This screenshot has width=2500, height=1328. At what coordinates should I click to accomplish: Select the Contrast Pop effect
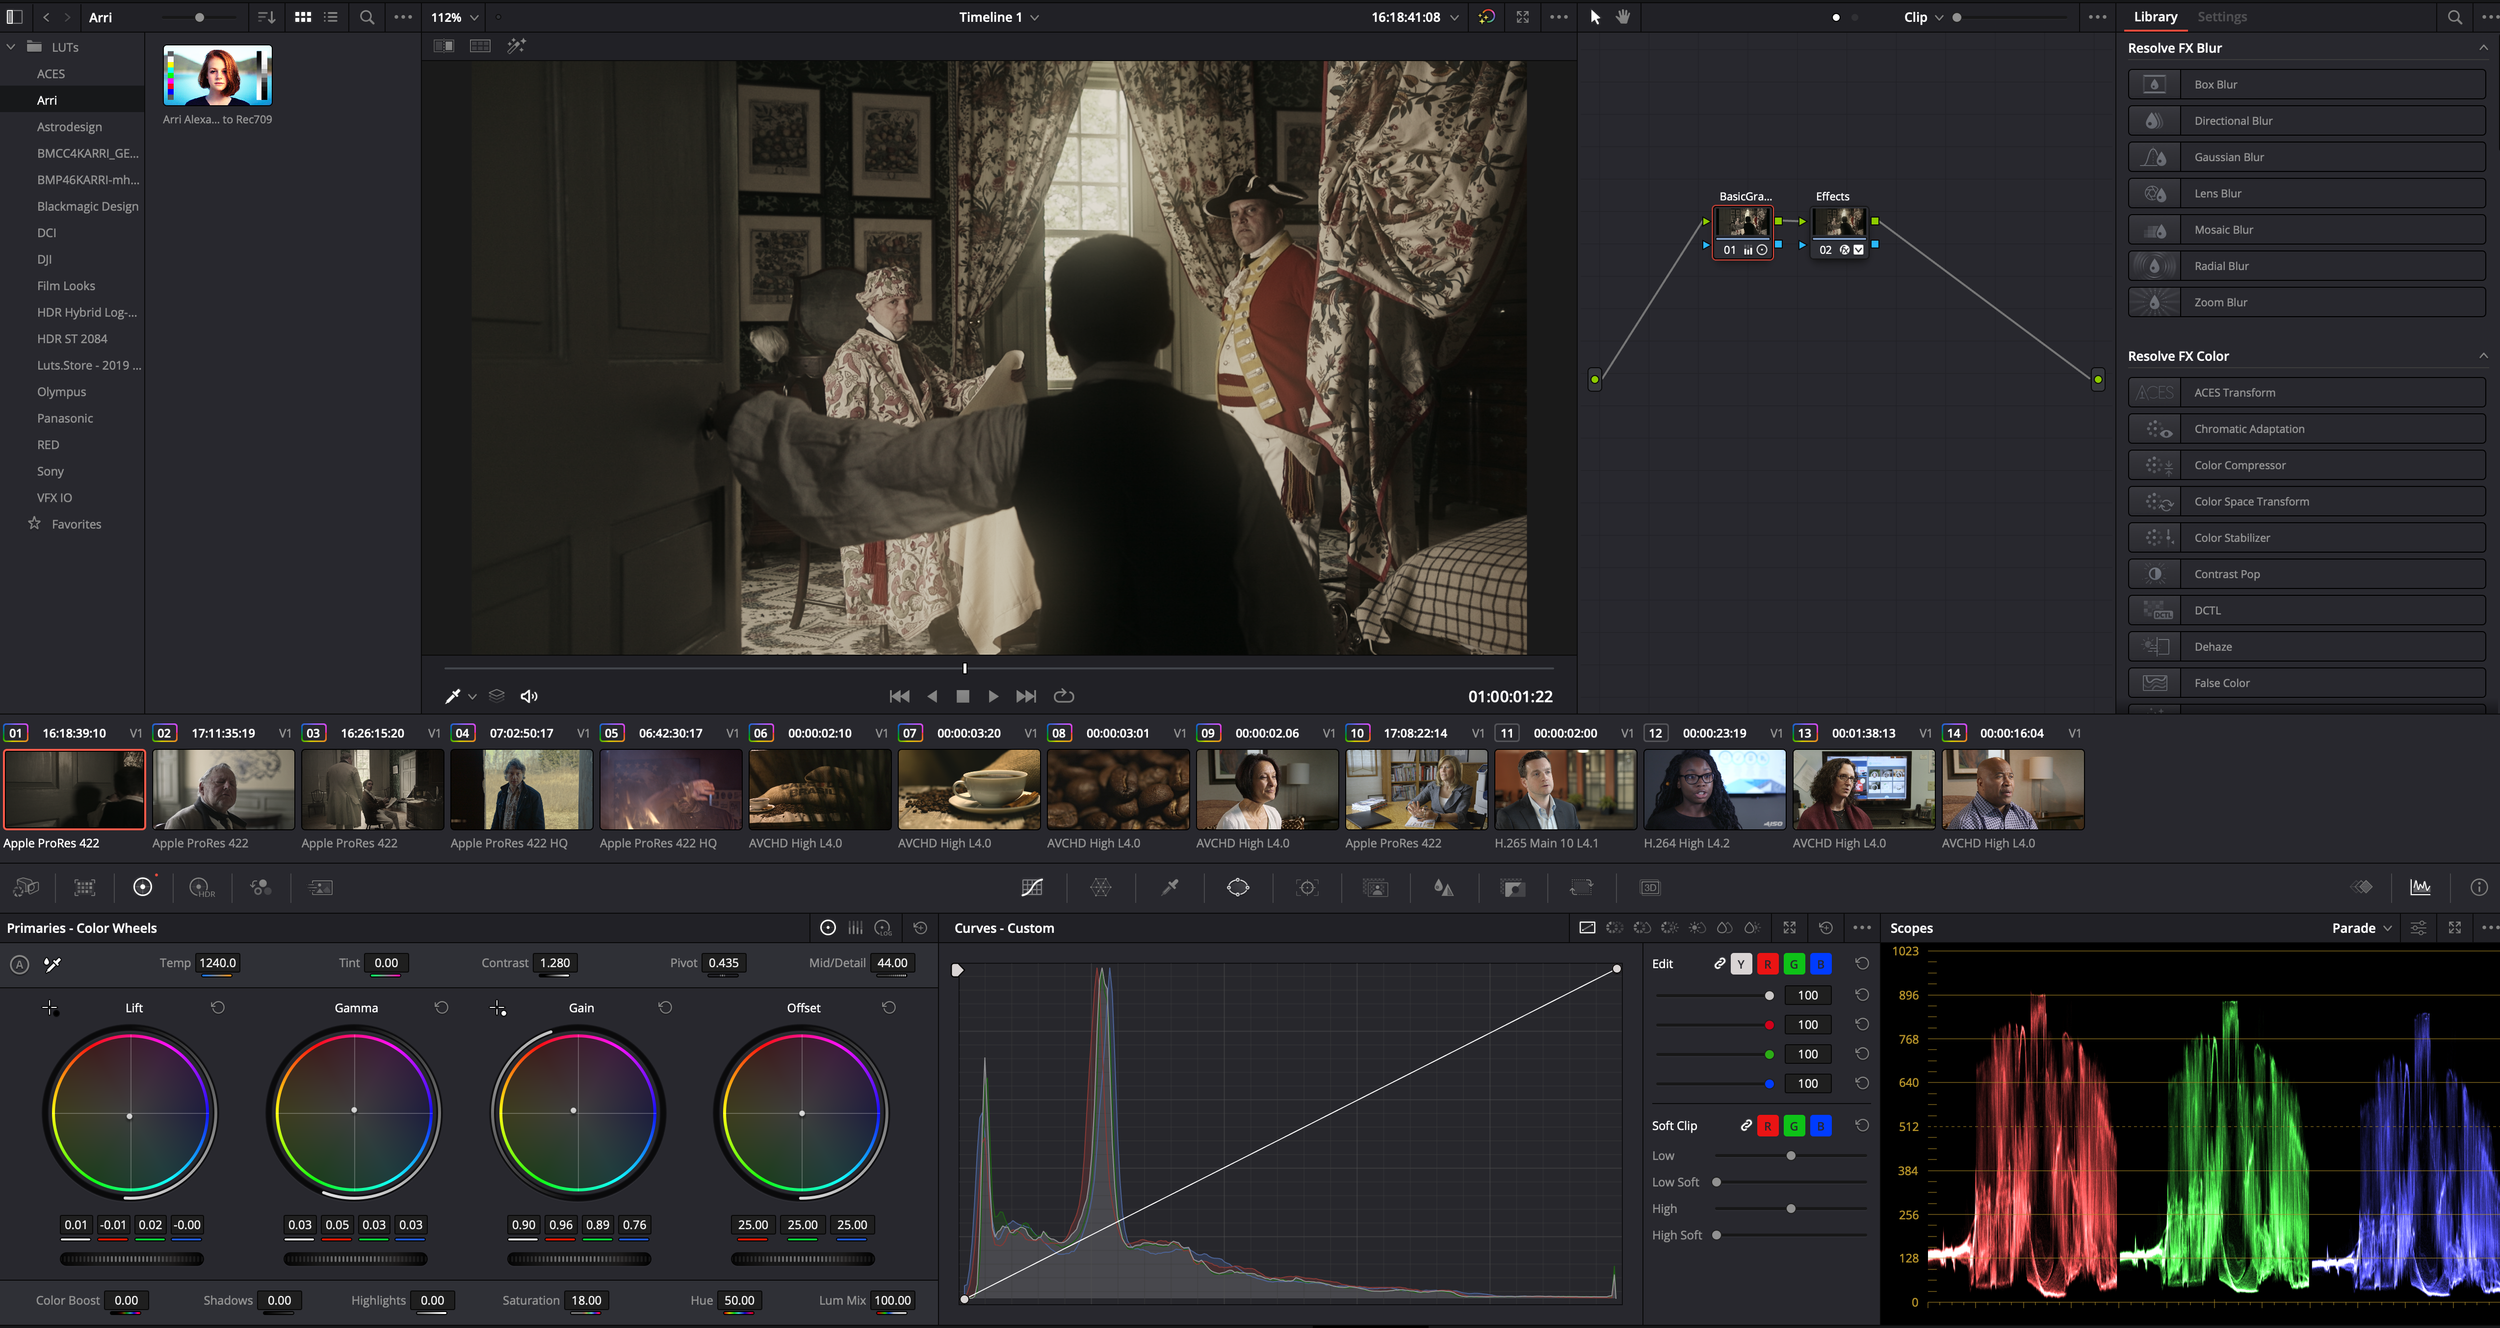(2306, 574)
